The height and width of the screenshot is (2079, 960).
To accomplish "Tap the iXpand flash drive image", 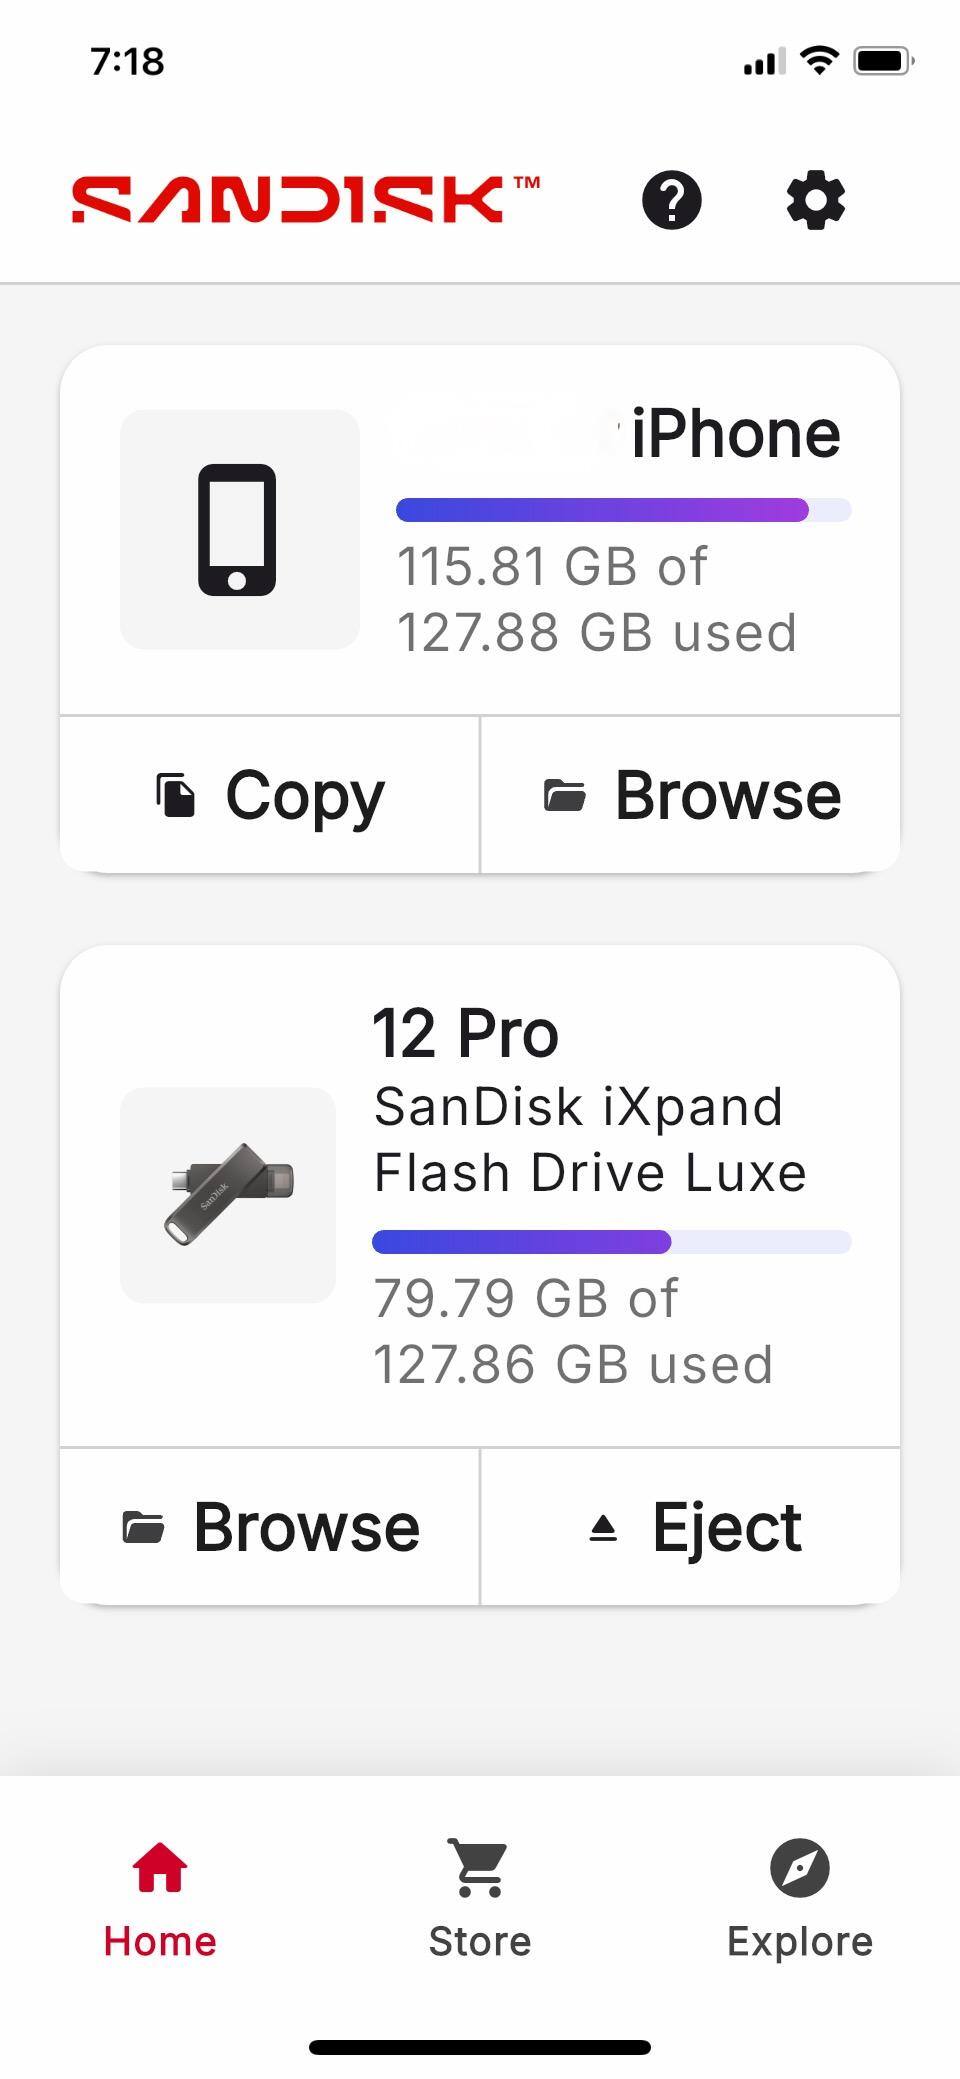I will coord(228,1194).
